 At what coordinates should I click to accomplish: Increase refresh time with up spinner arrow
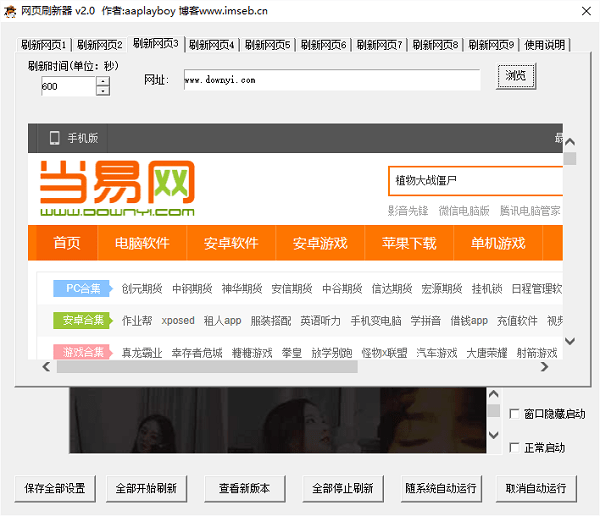[103, 81]
